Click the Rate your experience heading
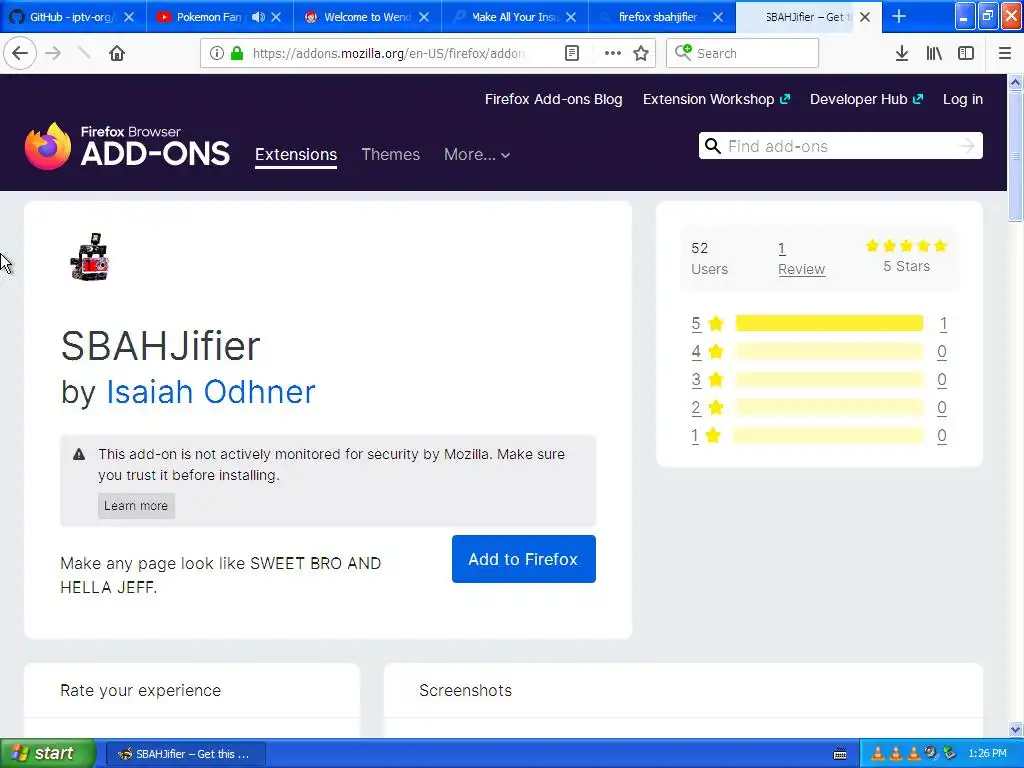1024x768 pixels. pos(140,690)
